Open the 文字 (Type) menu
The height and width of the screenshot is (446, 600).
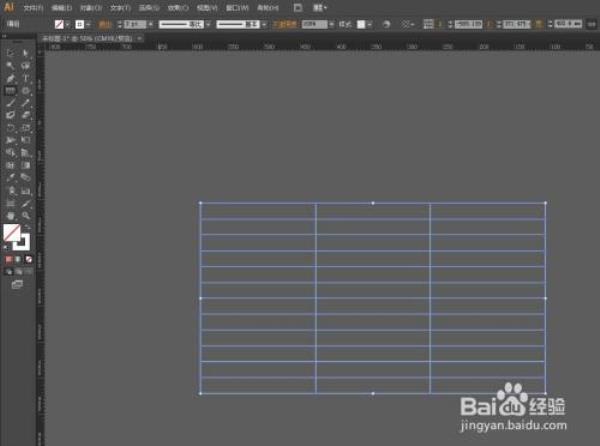click(x=120, y=8)
